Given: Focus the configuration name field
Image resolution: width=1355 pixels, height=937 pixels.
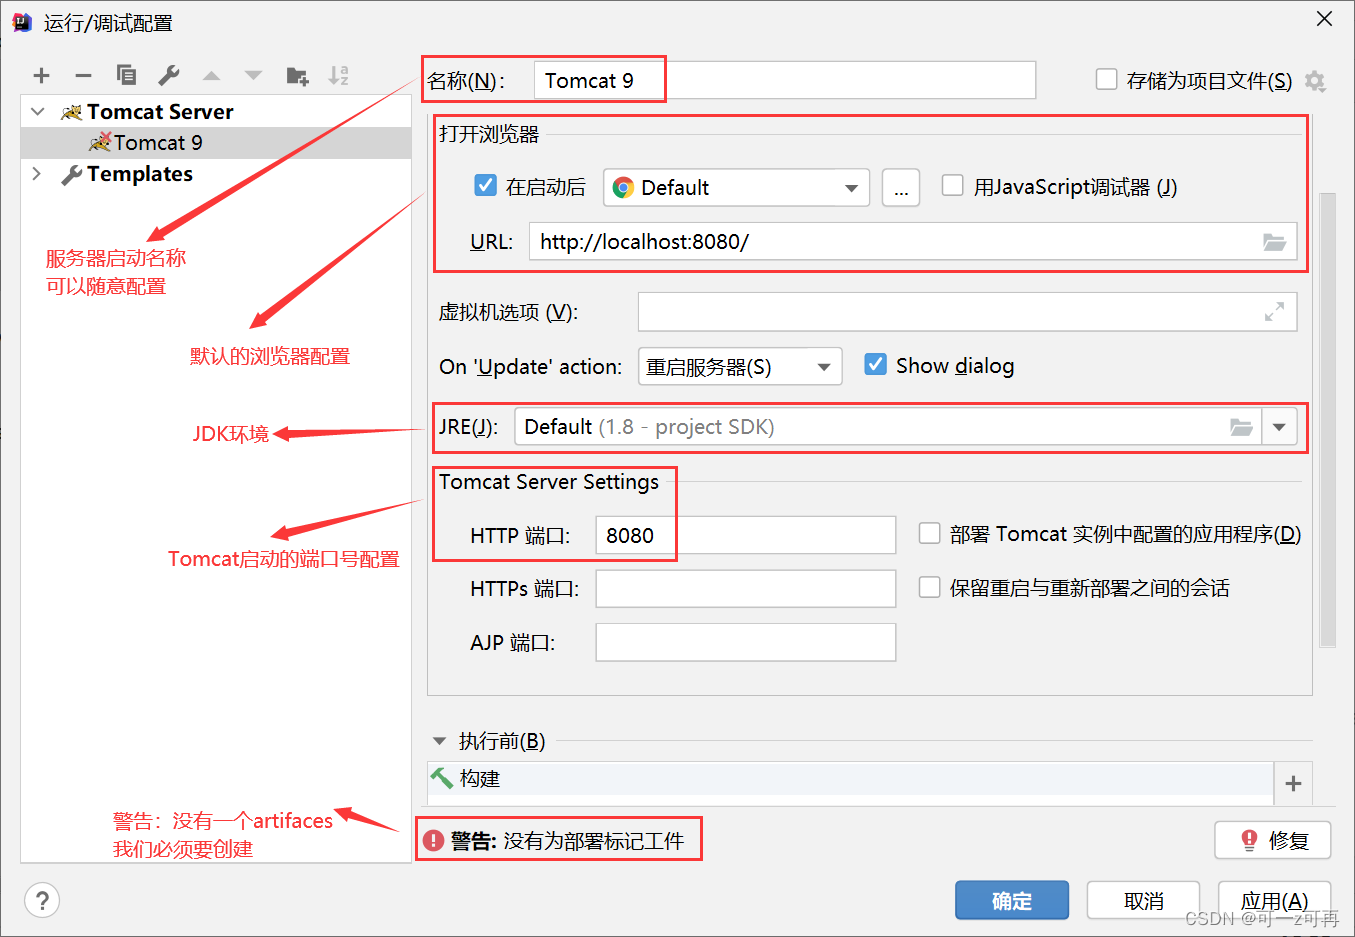Looking at the screenshot, I should click(785, 80).
